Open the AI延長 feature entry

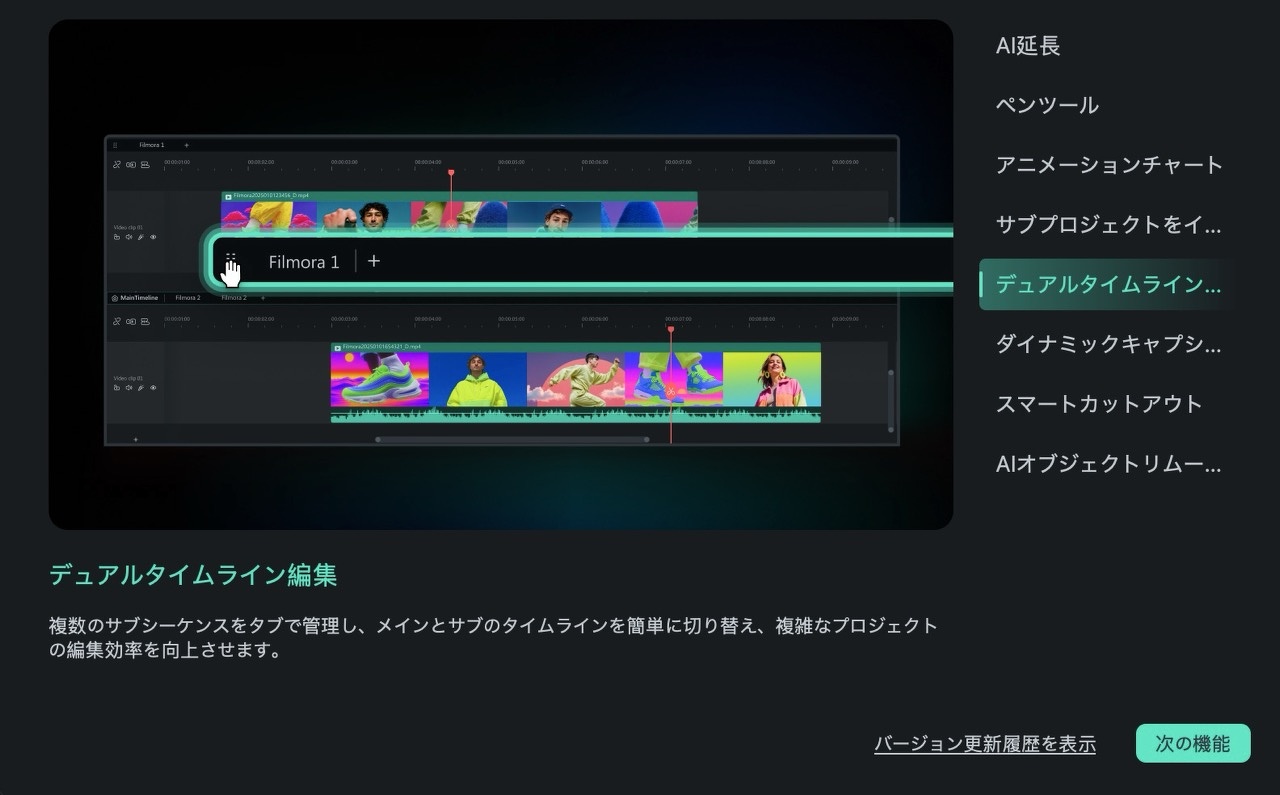click(1027, 46)
